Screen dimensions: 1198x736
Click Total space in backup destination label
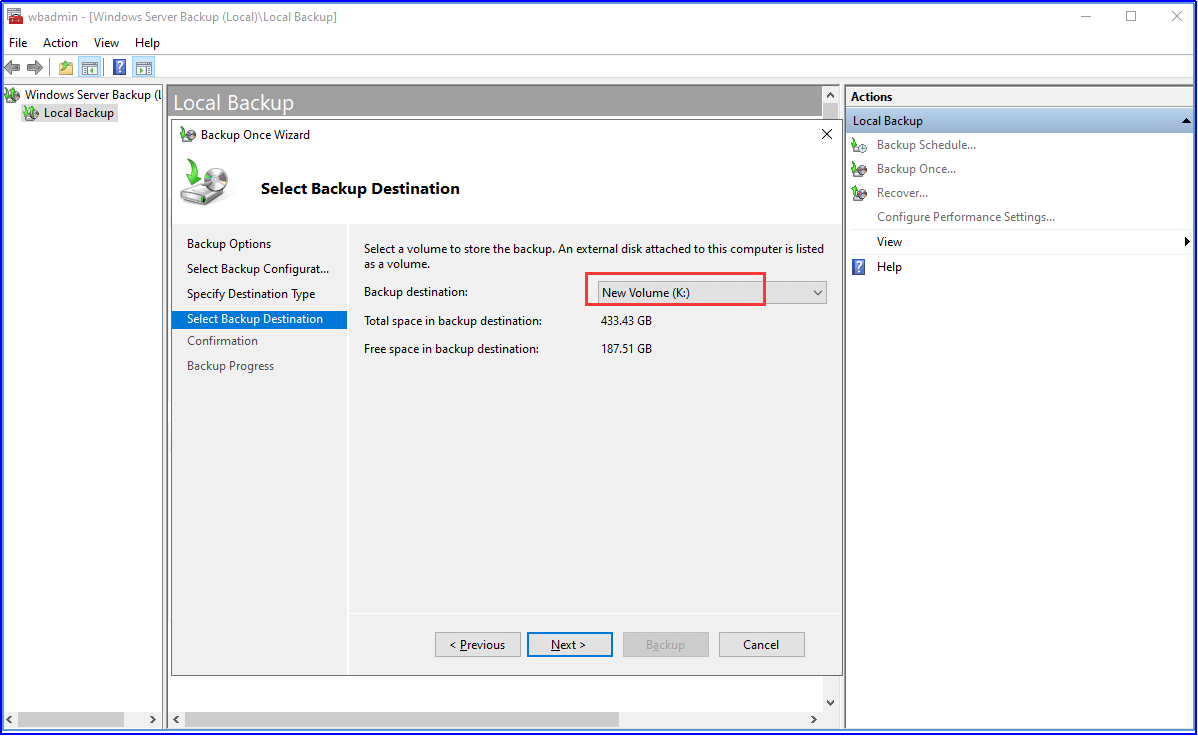tap(453, 321)
